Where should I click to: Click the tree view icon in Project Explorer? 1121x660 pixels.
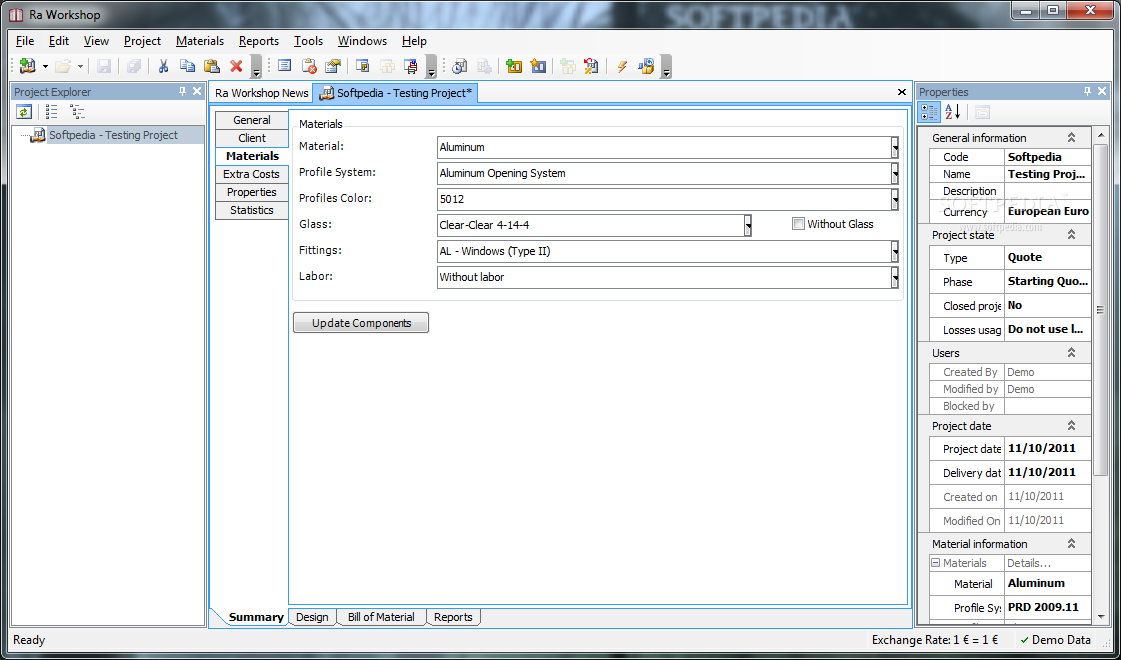click(x=77, y=112)
